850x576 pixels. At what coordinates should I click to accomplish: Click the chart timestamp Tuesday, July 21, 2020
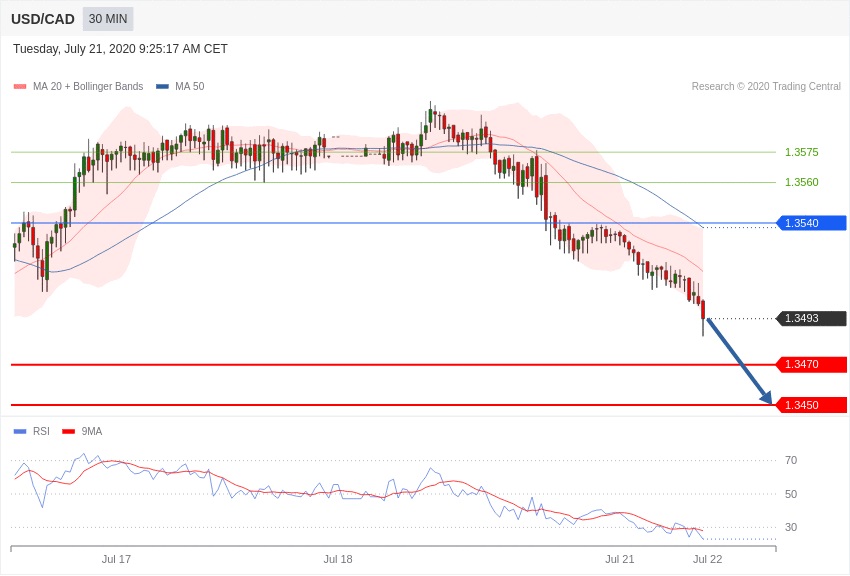pos(120,49)
